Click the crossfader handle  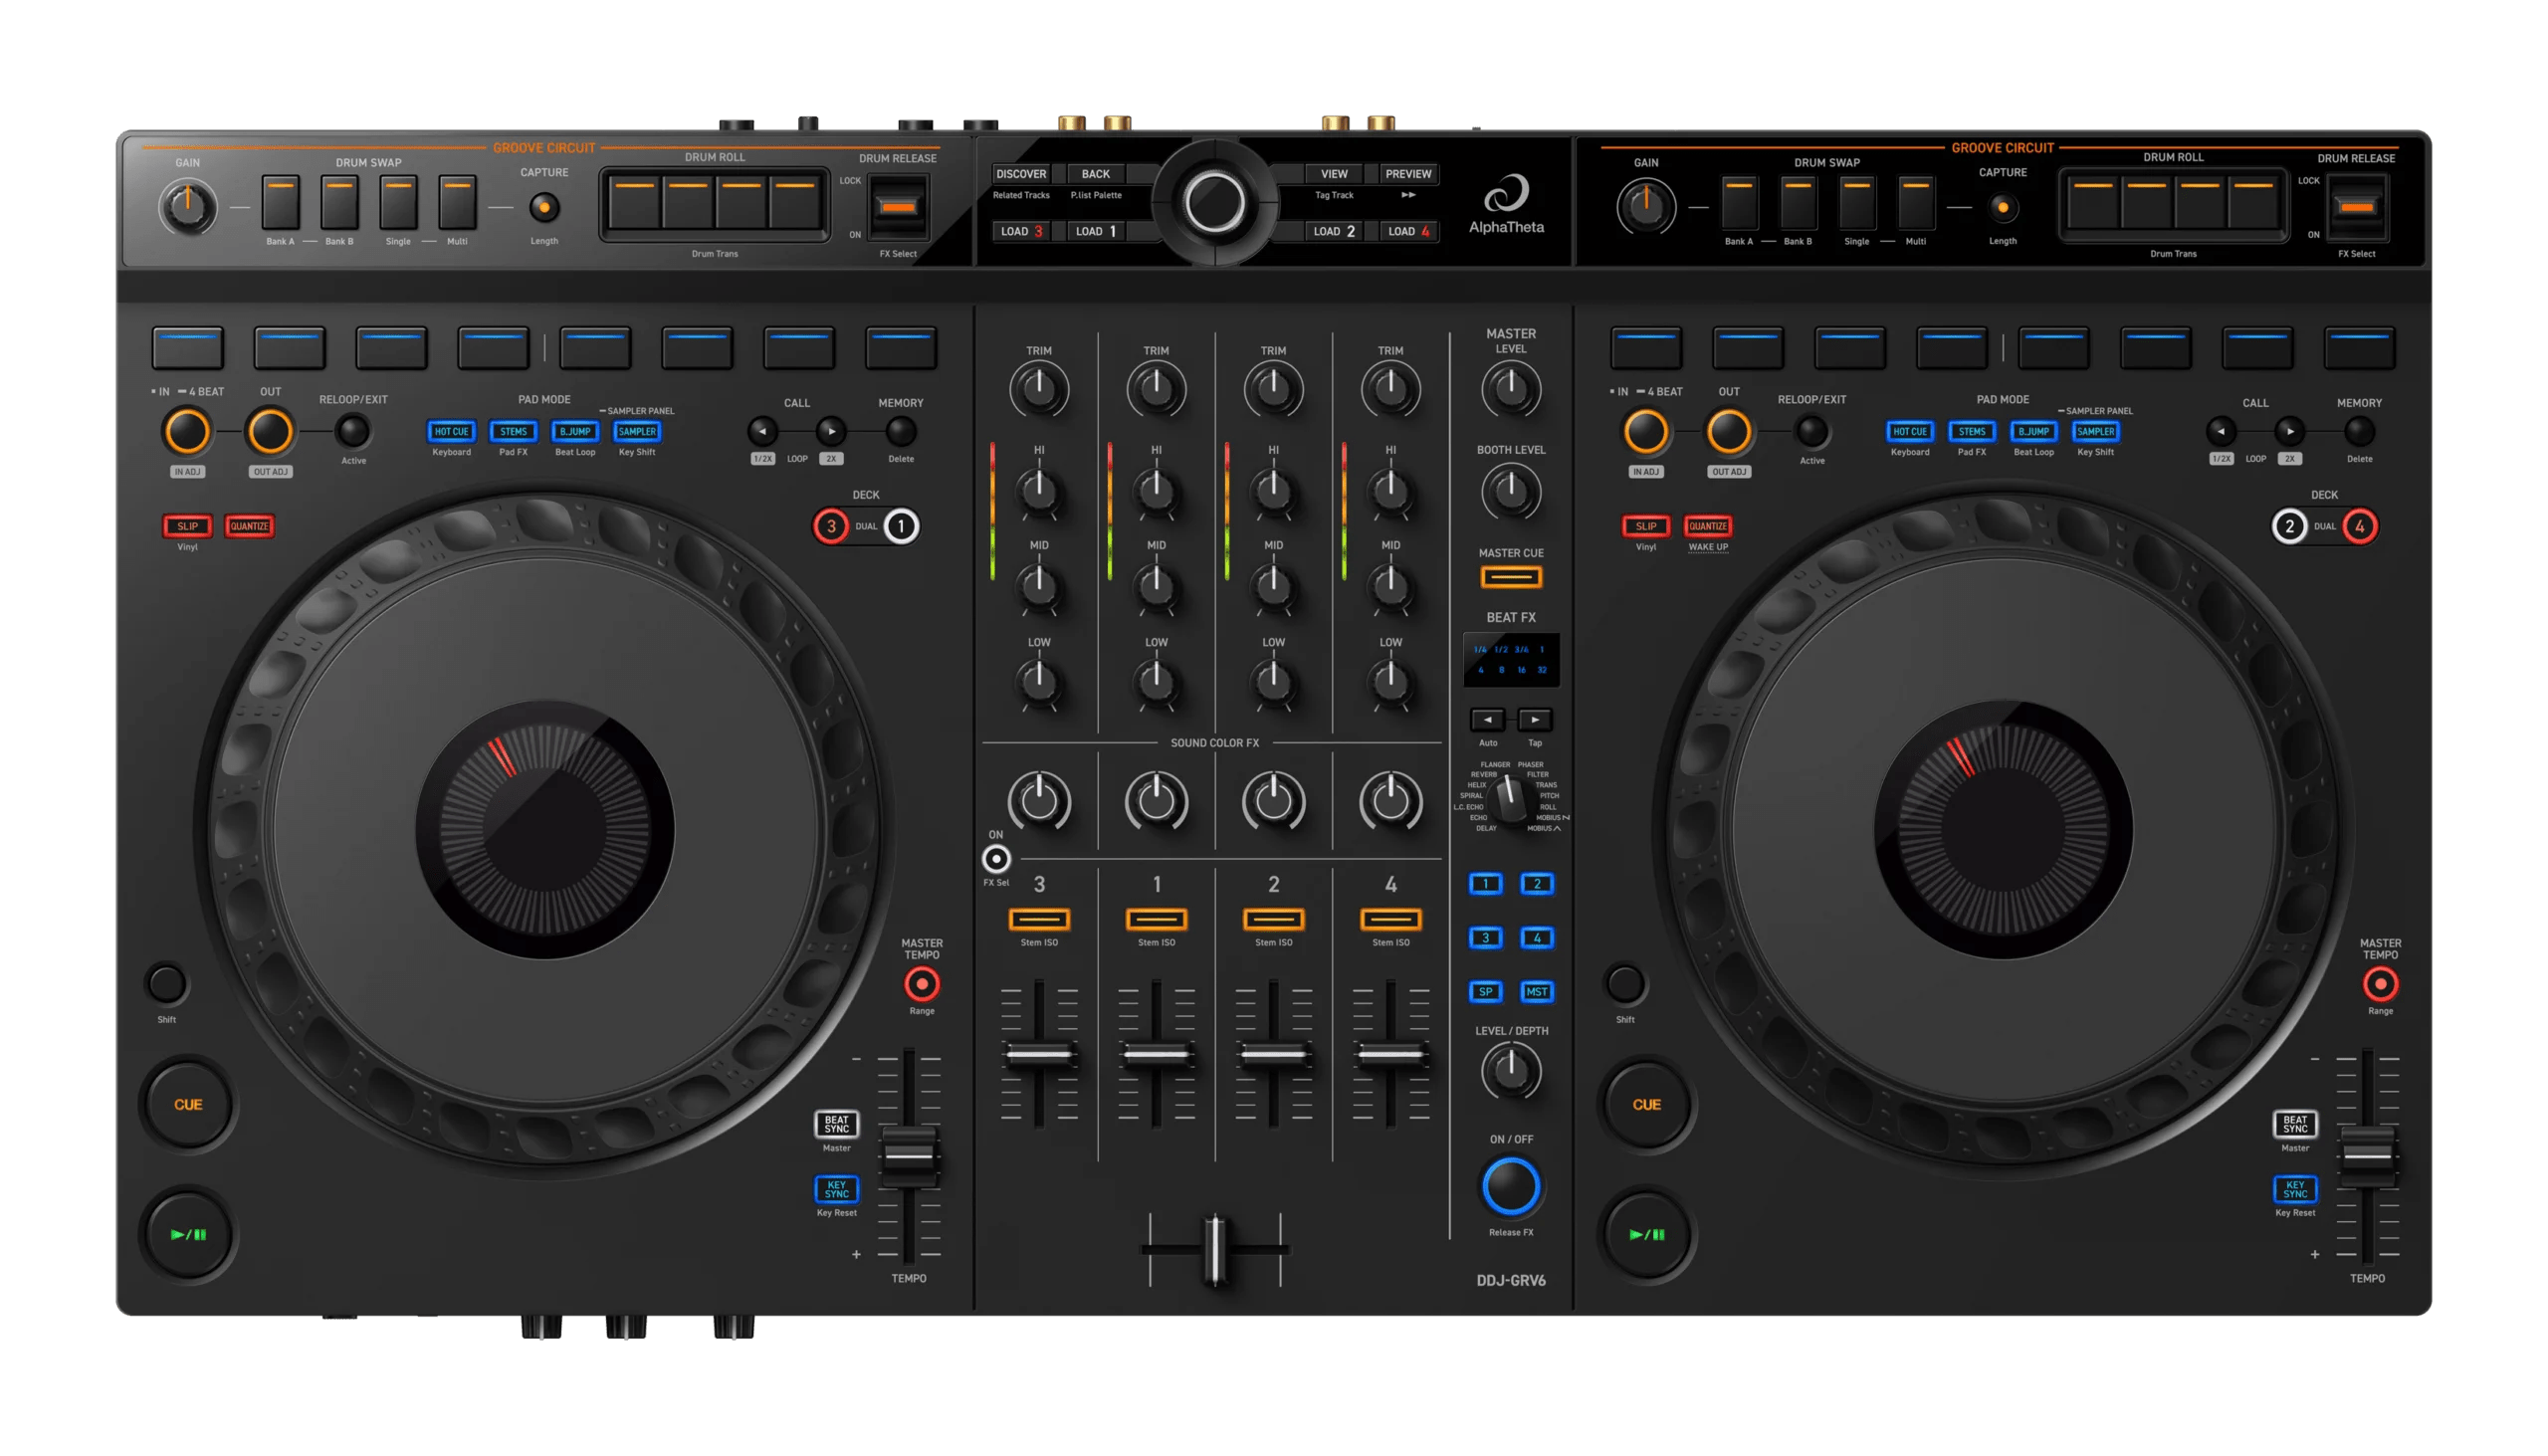click(x=1214, y=1249)
